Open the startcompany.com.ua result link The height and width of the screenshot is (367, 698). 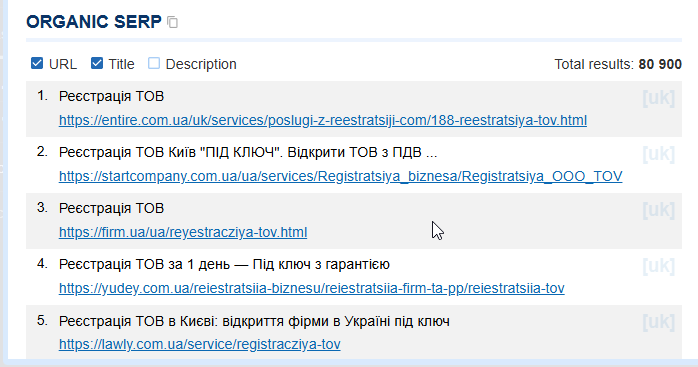click(341, 176)
